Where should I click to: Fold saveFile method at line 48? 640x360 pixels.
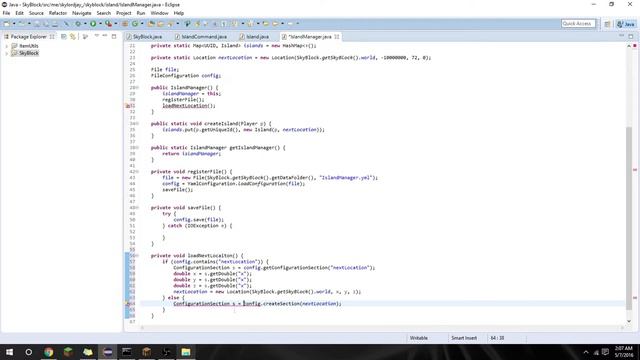click(137, 208)
